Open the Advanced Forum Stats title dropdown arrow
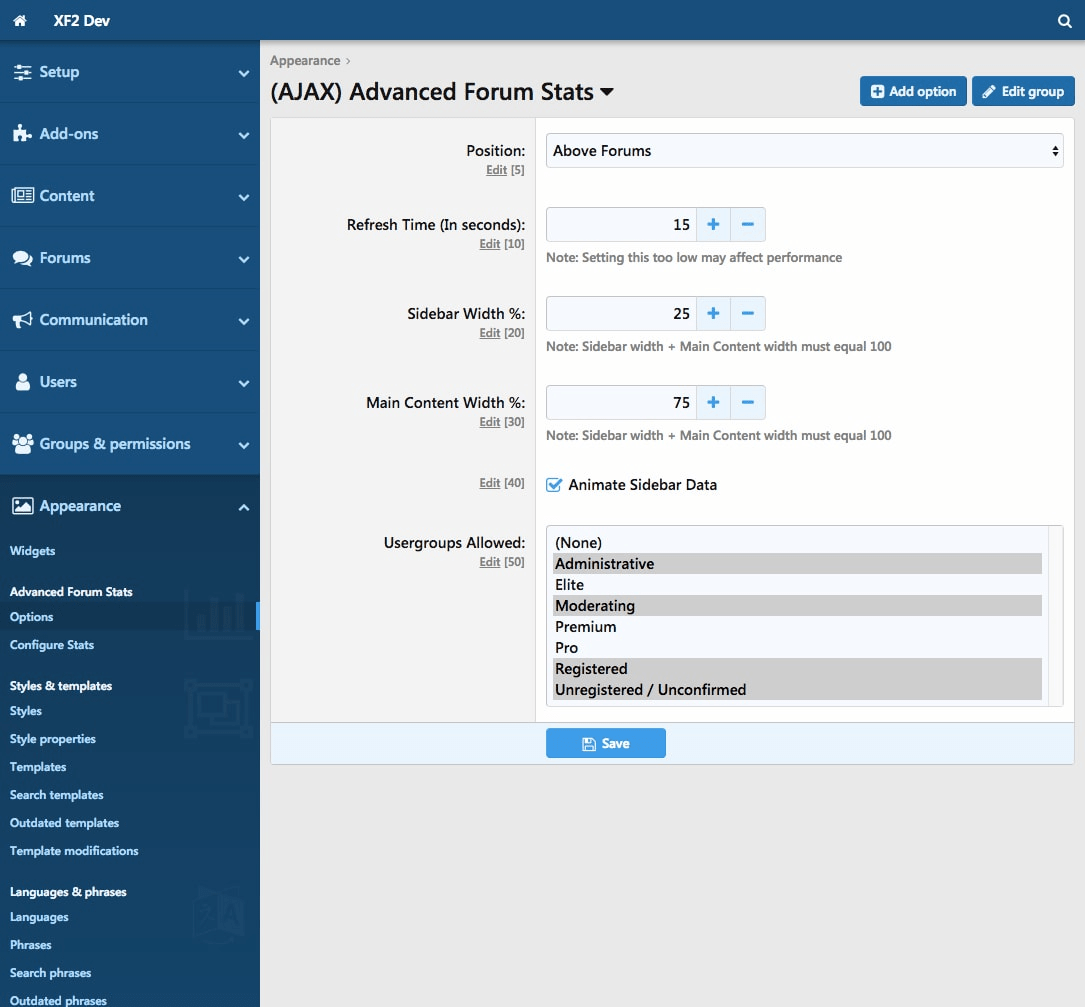Screen dimensions: 1085x1007 [x=606, y=93]
